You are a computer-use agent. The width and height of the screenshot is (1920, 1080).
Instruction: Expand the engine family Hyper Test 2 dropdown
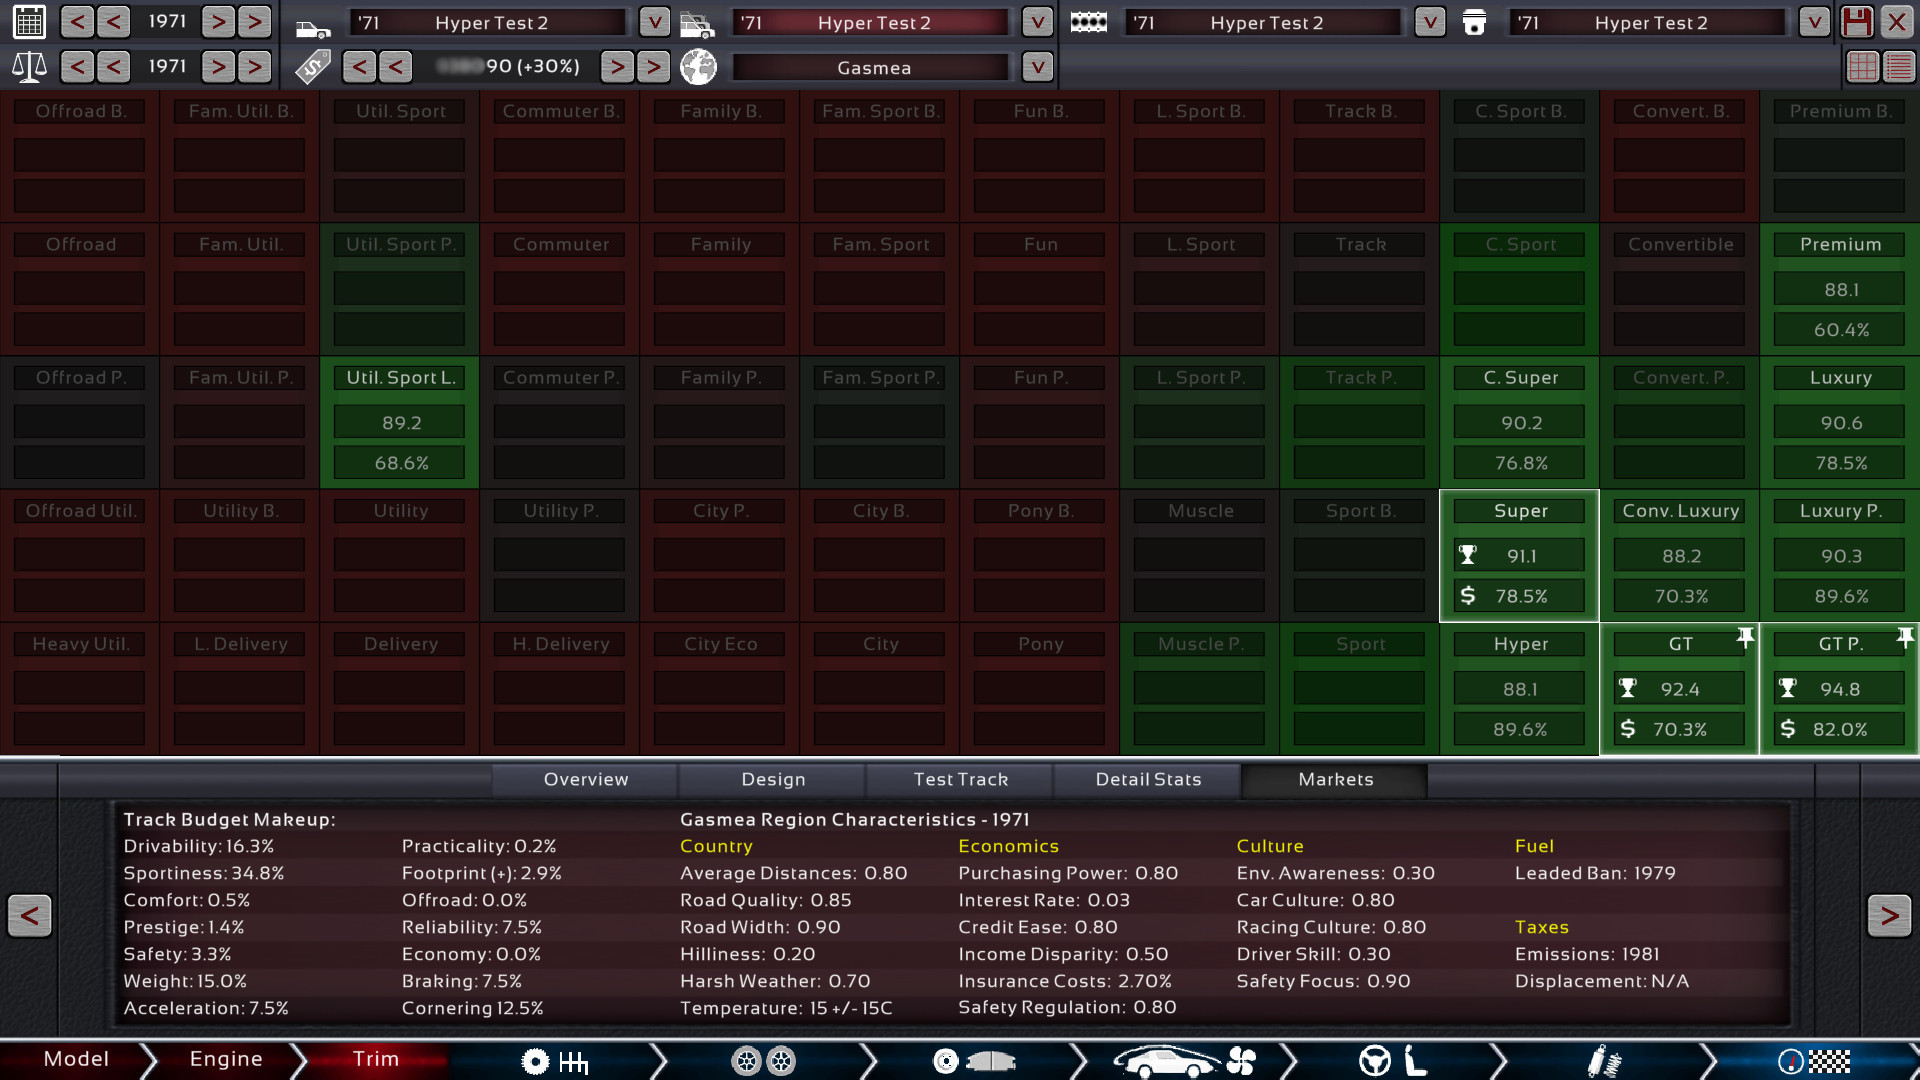[1430, 22]
